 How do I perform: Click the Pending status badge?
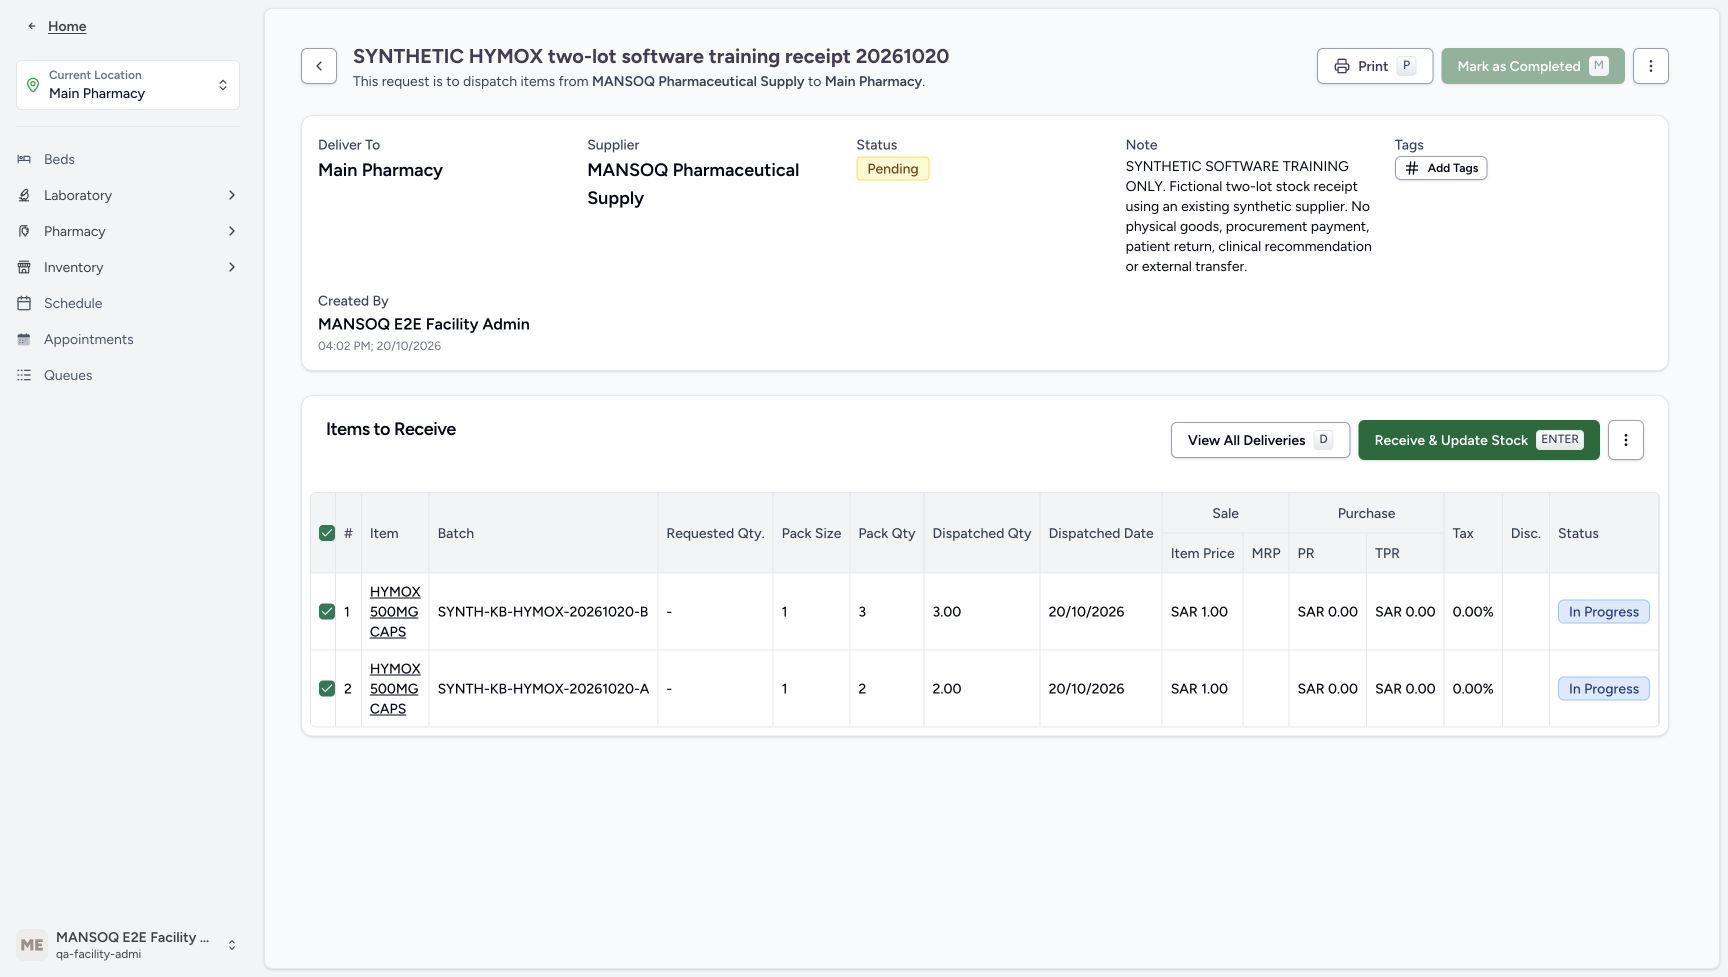[893, 169]
